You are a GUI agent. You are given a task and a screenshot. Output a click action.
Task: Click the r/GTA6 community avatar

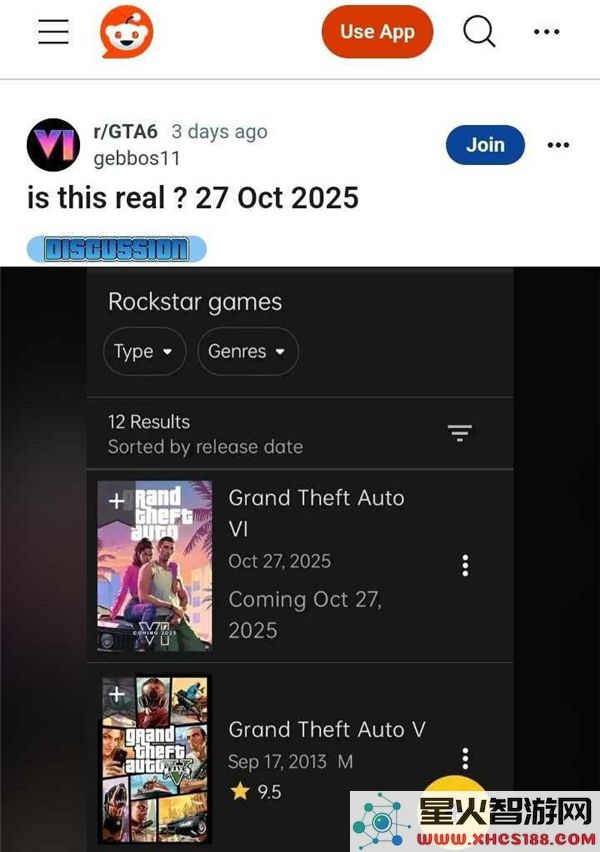point(53,145)
